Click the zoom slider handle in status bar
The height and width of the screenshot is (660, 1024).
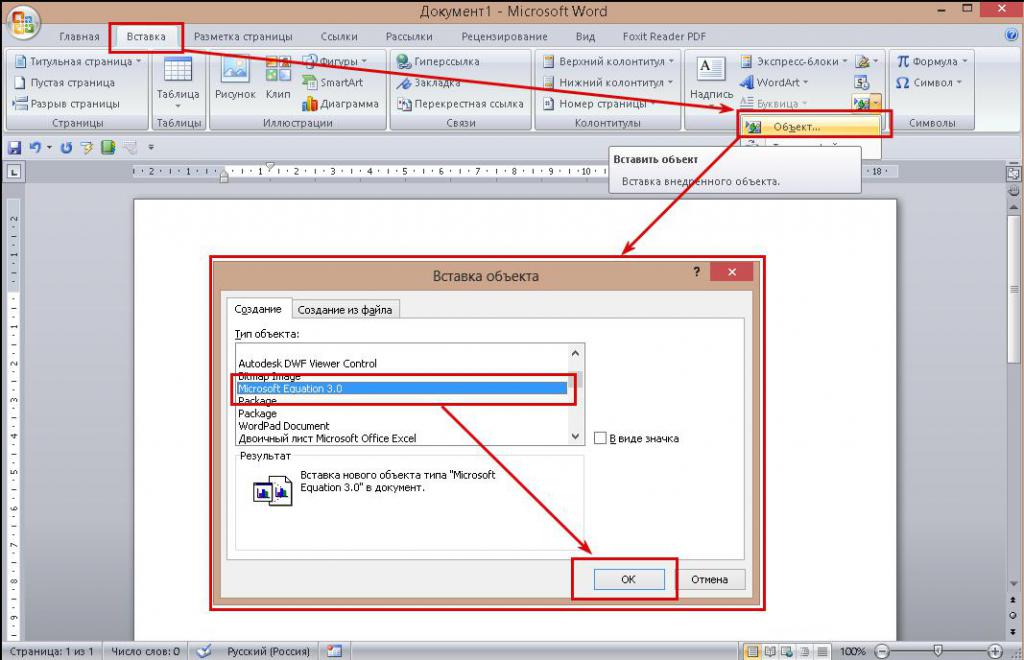click(937, 650)
